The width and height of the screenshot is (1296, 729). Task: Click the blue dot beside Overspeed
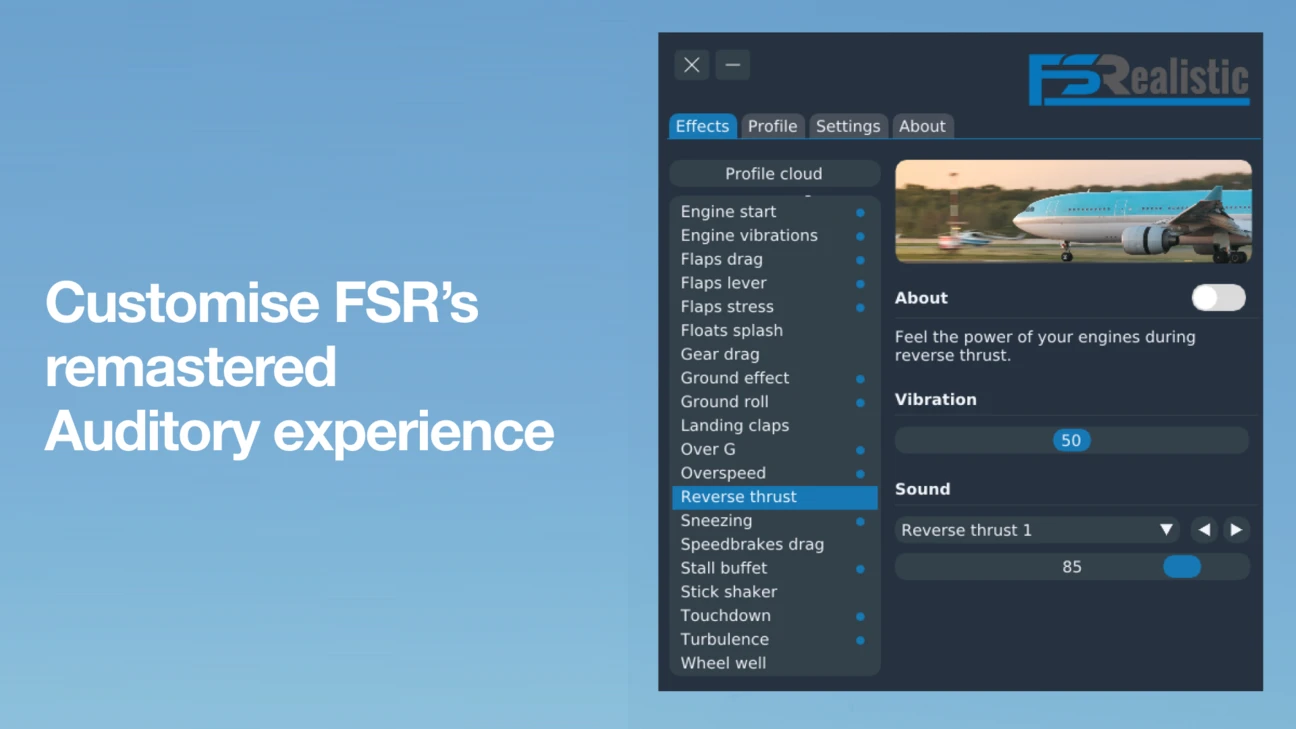coord(860,474)
